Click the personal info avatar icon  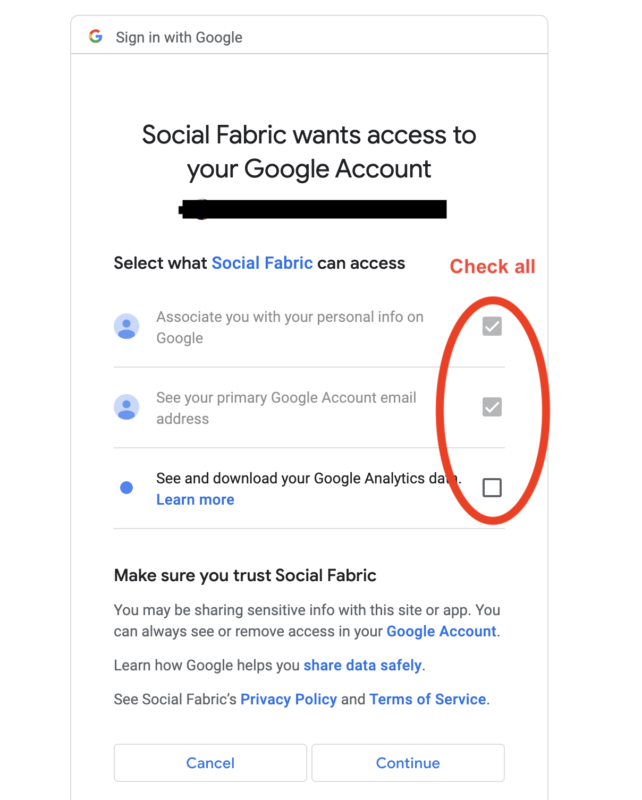point(127,327)
